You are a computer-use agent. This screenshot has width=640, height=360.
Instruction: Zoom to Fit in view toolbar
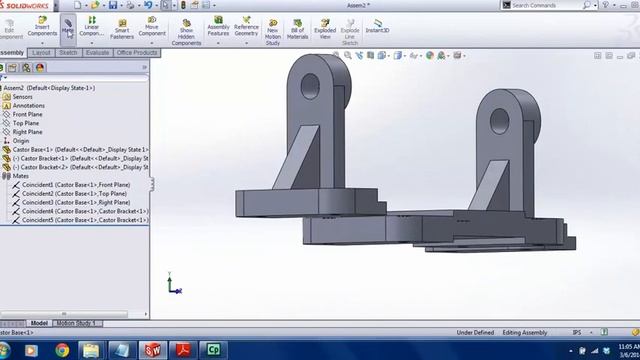click(x=336, y=55)
